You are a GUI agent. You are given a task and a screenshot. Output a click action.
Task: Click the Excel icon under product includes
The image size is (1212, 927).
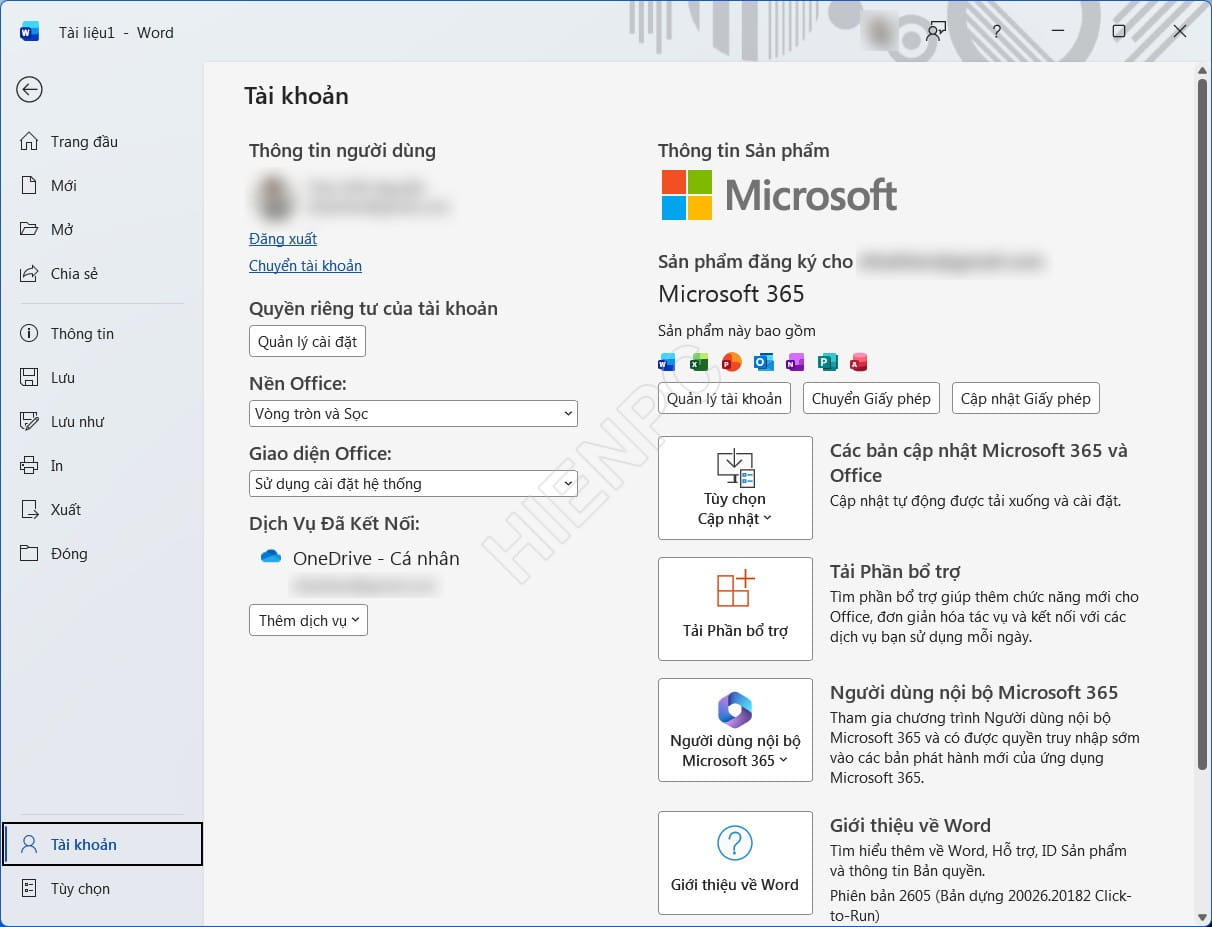click(x=699, y=362)
